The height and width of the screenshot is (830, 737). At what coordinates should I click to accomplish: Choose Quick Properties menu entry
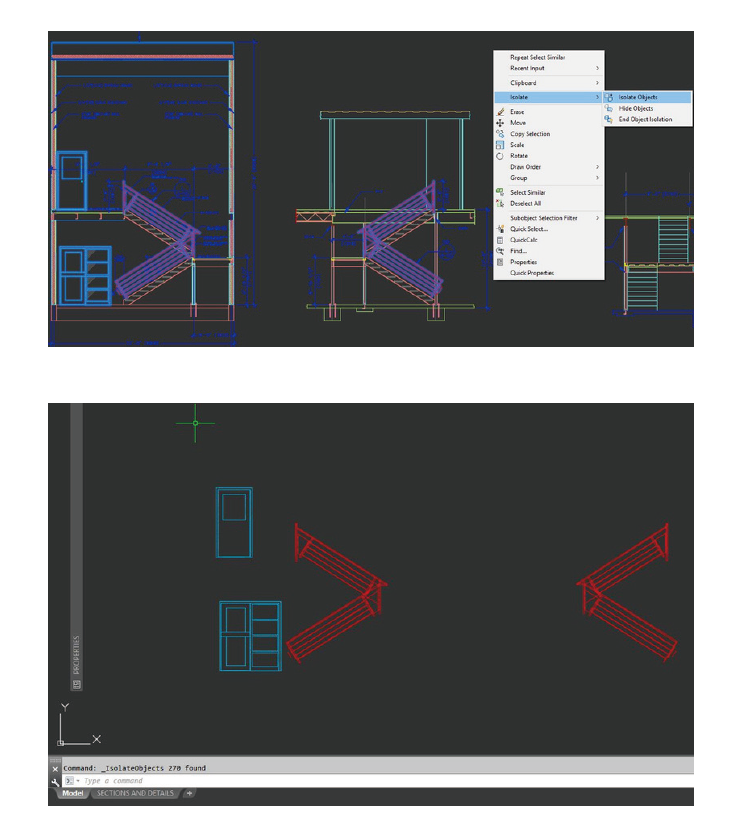[549, 273]
